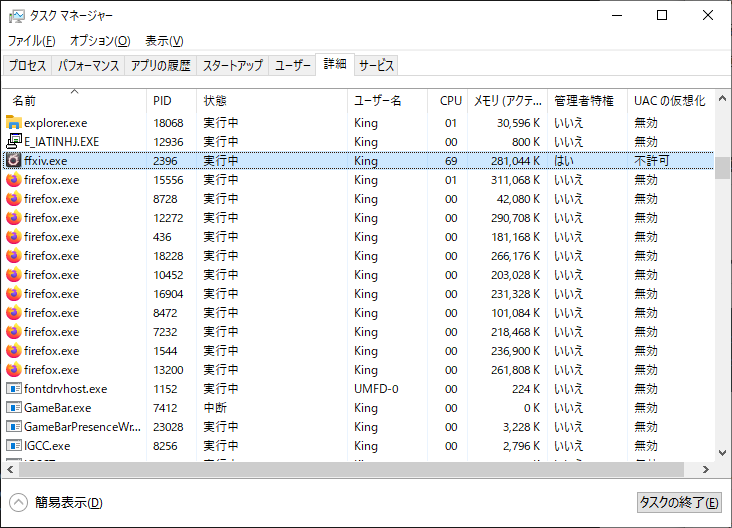Switch to the パフォーマンス tab
The width and height of the screenshot is (732, 528).
[x=89, y=65]
